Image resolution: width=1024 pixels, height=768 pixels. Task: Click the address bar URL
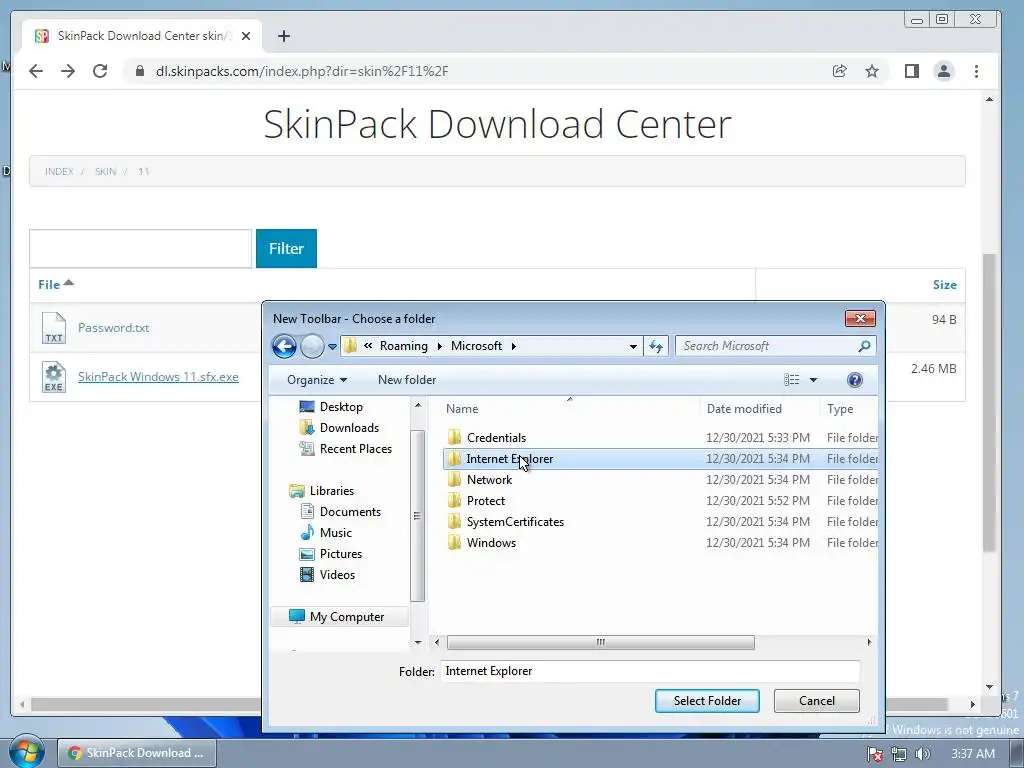point(302,71)
